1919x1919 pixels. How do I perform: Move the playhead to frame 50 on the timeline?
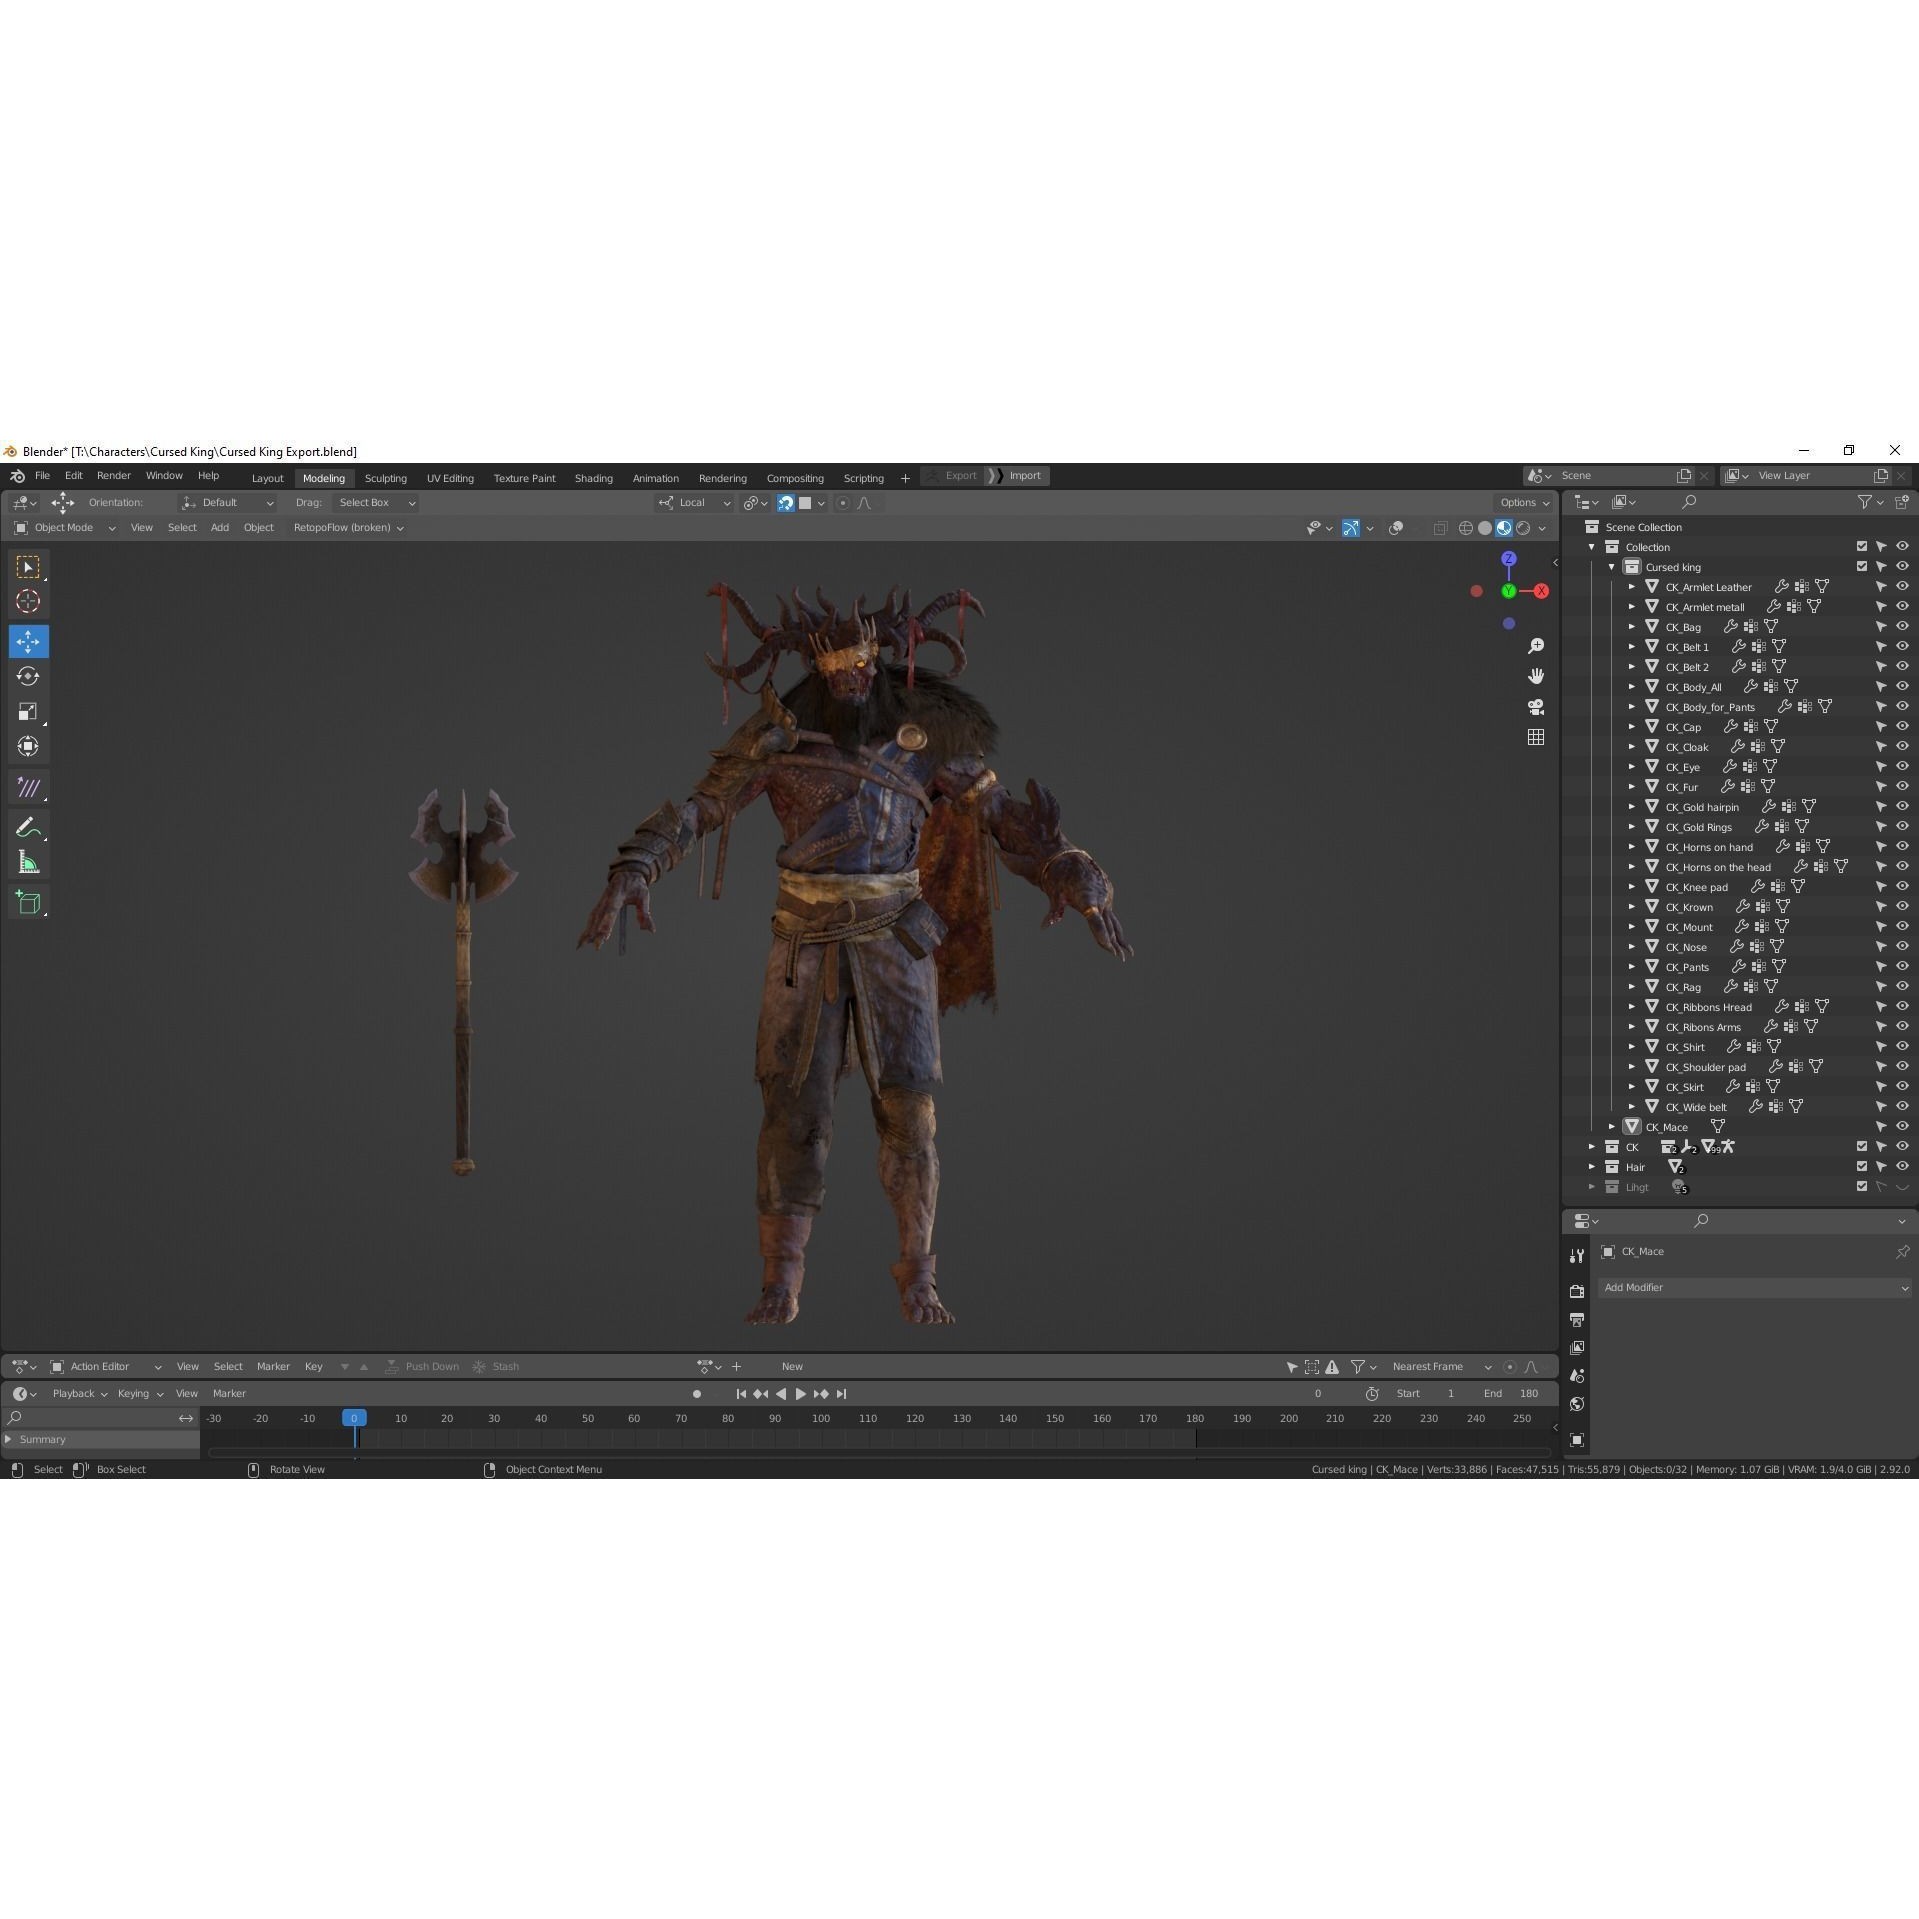pyautogui.click(x=587, y=1418)
